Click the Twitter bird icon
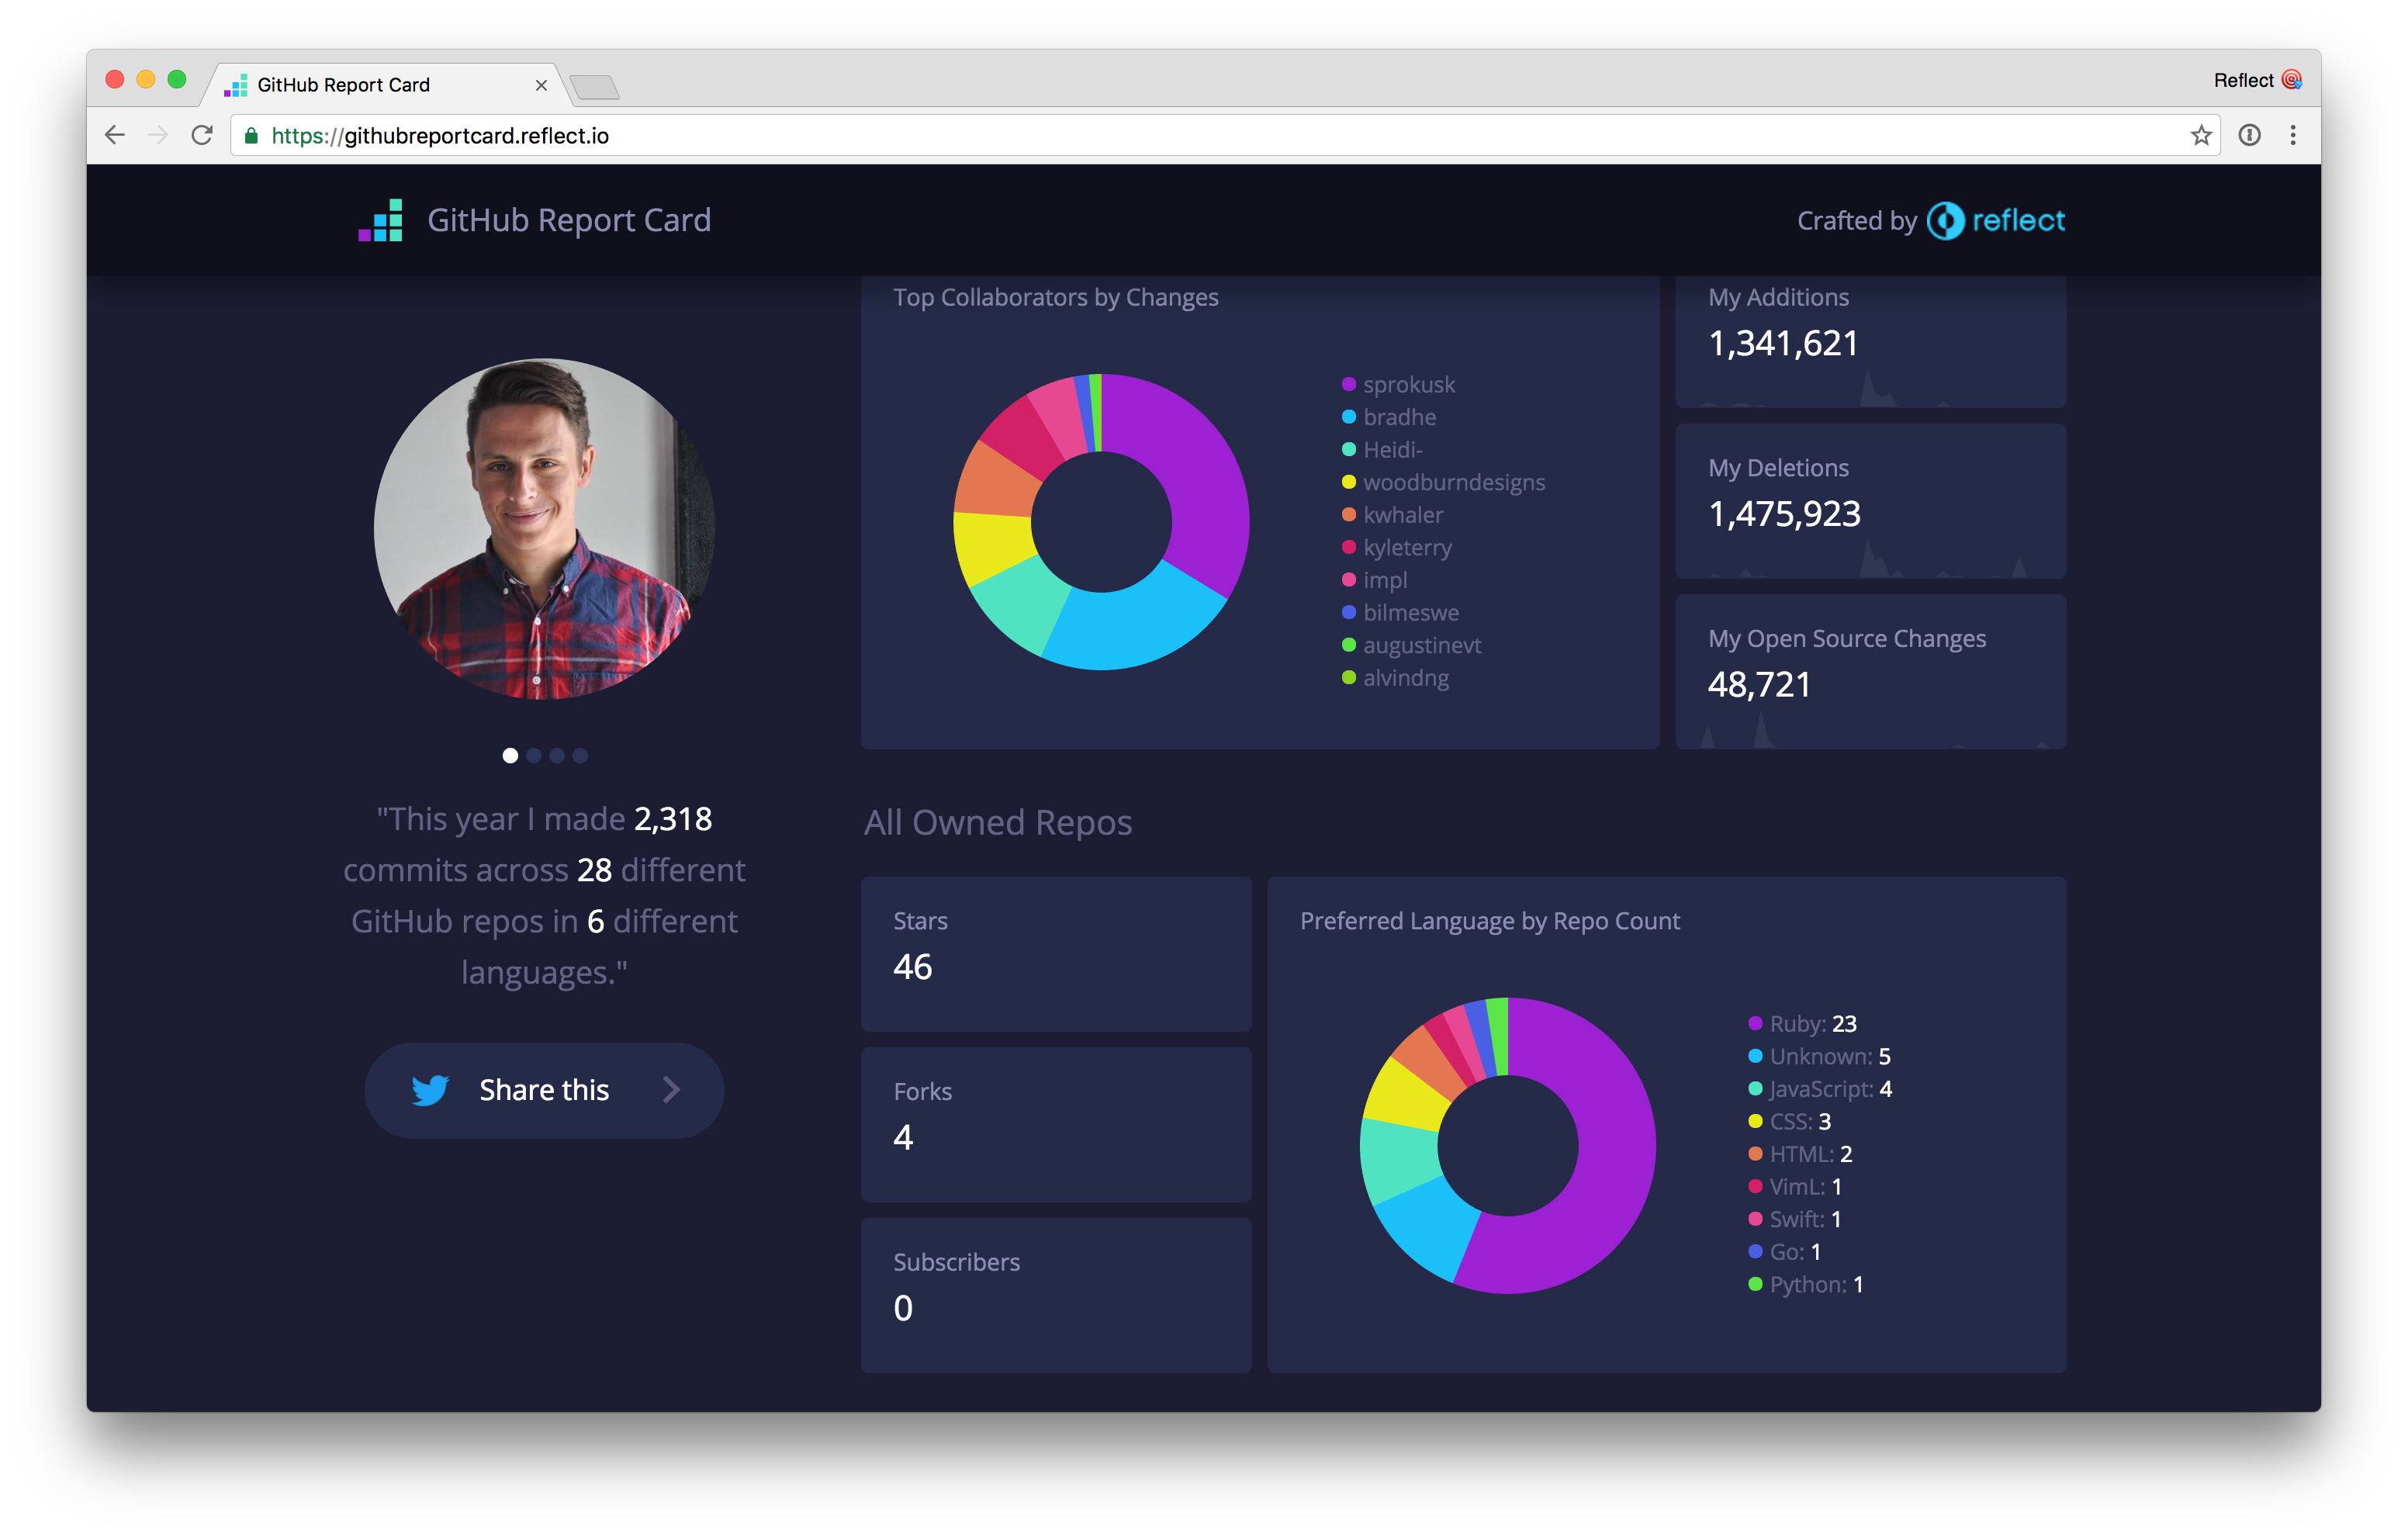Viewport: 2408px width, 1536px height. click(430, 1090)
